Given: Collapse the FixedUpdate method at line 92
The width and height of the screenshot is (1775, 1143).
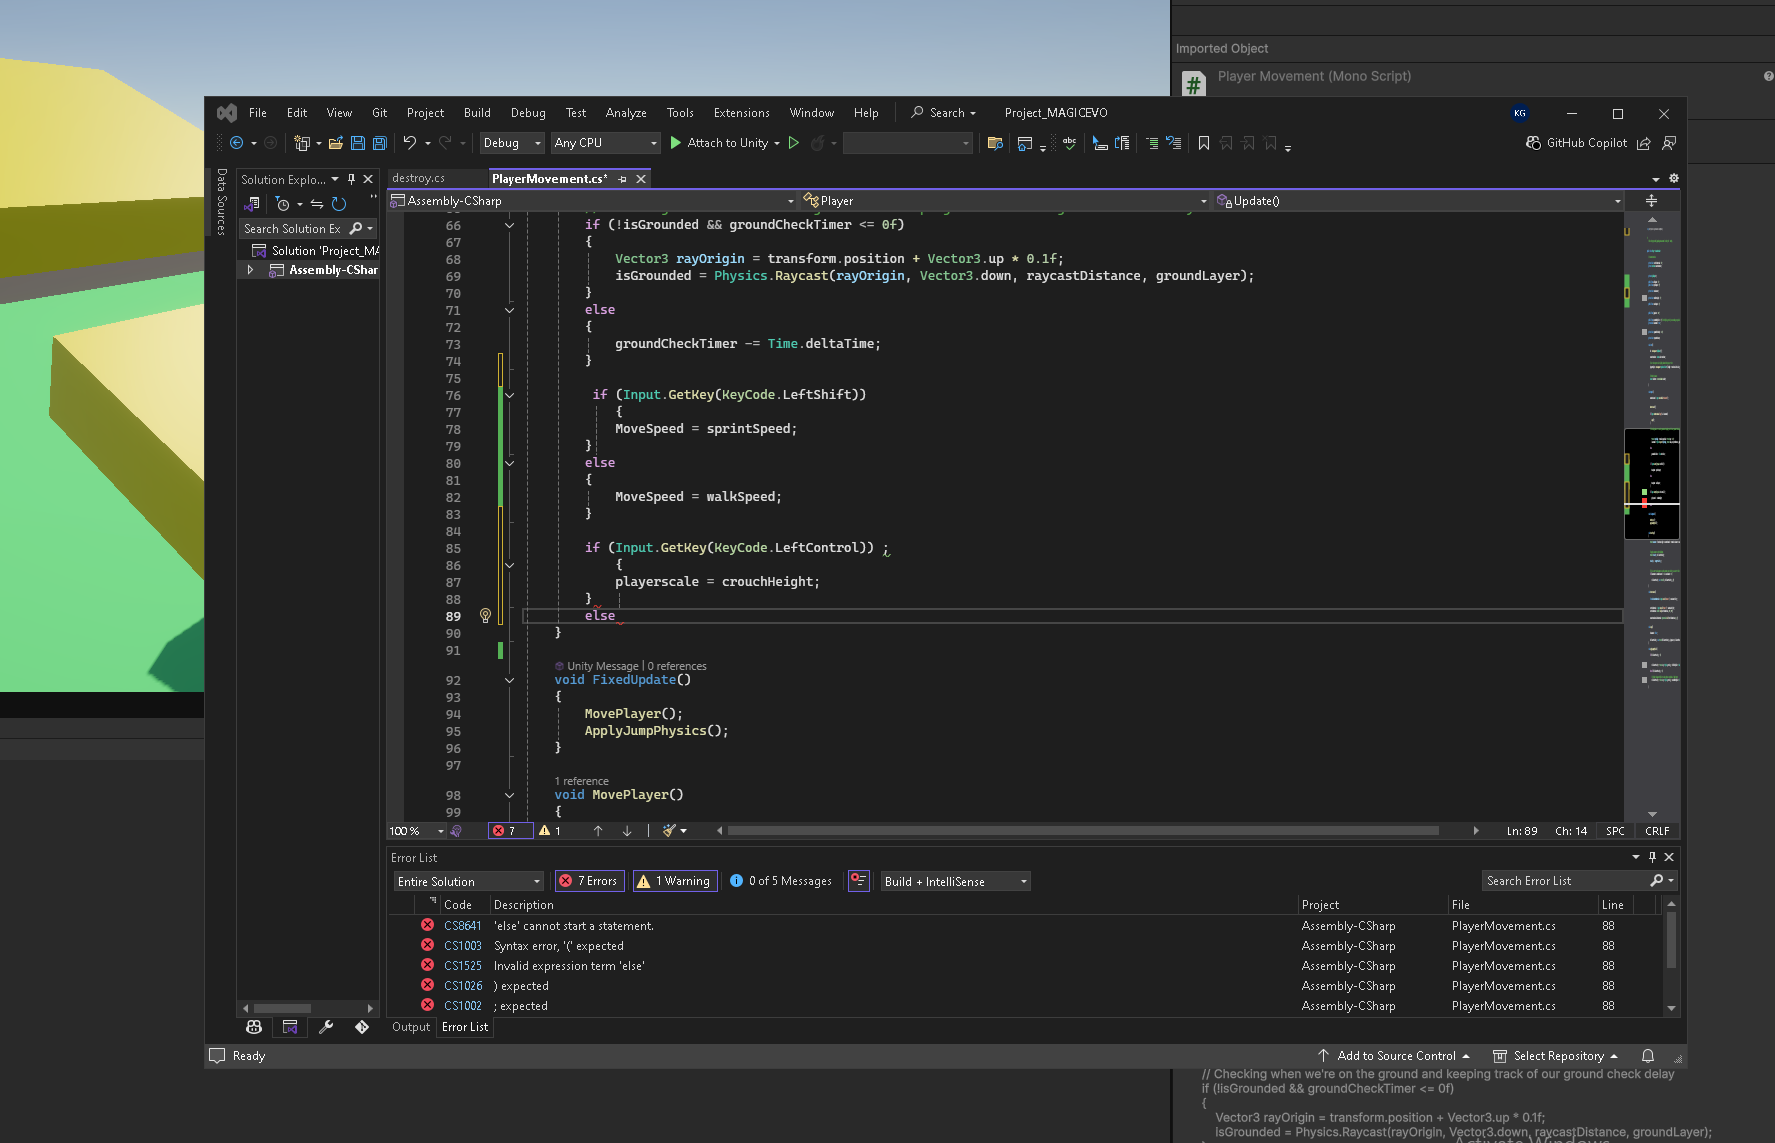Looking at the screenshot, I should pyautogui.click(x=509, y=680).
